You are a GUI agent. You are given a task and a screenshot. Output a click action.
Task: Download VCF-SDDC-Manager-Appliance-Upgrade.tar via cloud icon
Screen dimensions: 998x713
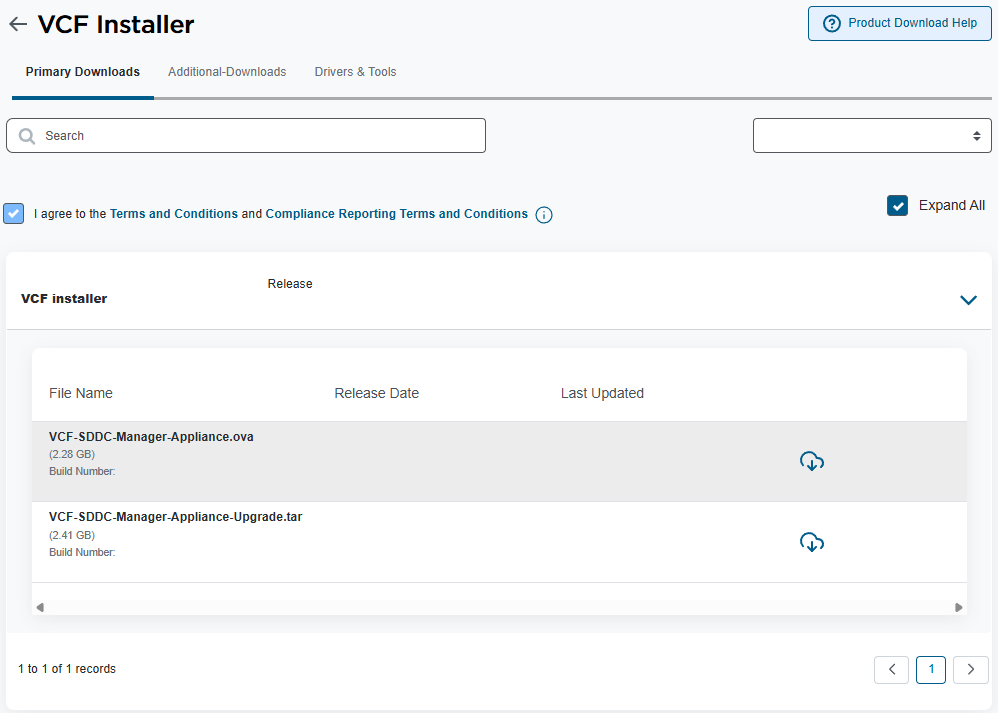(x=812, y=542)
